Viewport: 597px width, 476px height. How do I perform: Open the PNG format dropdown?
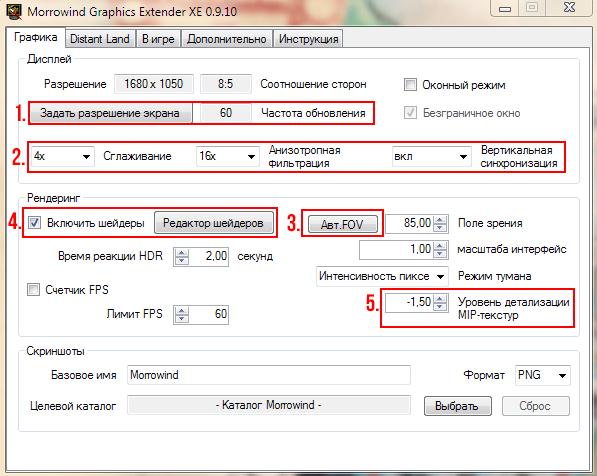click(542, 375)
